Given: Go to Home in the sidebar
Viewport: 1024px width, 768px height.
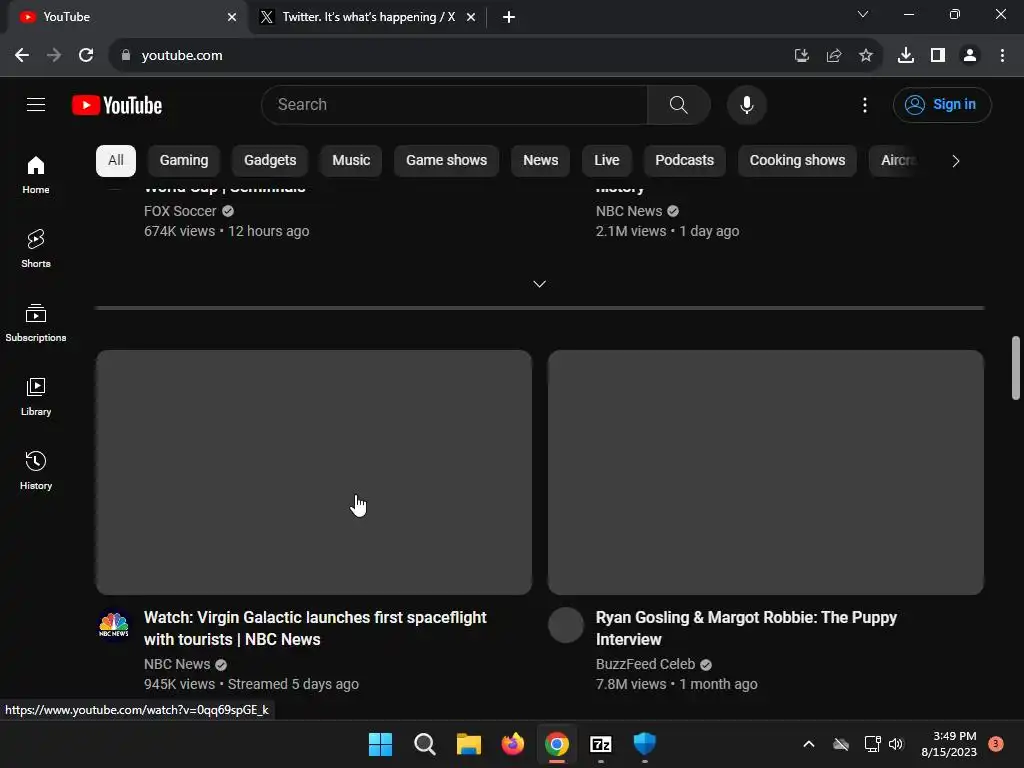Looking at the screenshot, I should pos(36,175).
